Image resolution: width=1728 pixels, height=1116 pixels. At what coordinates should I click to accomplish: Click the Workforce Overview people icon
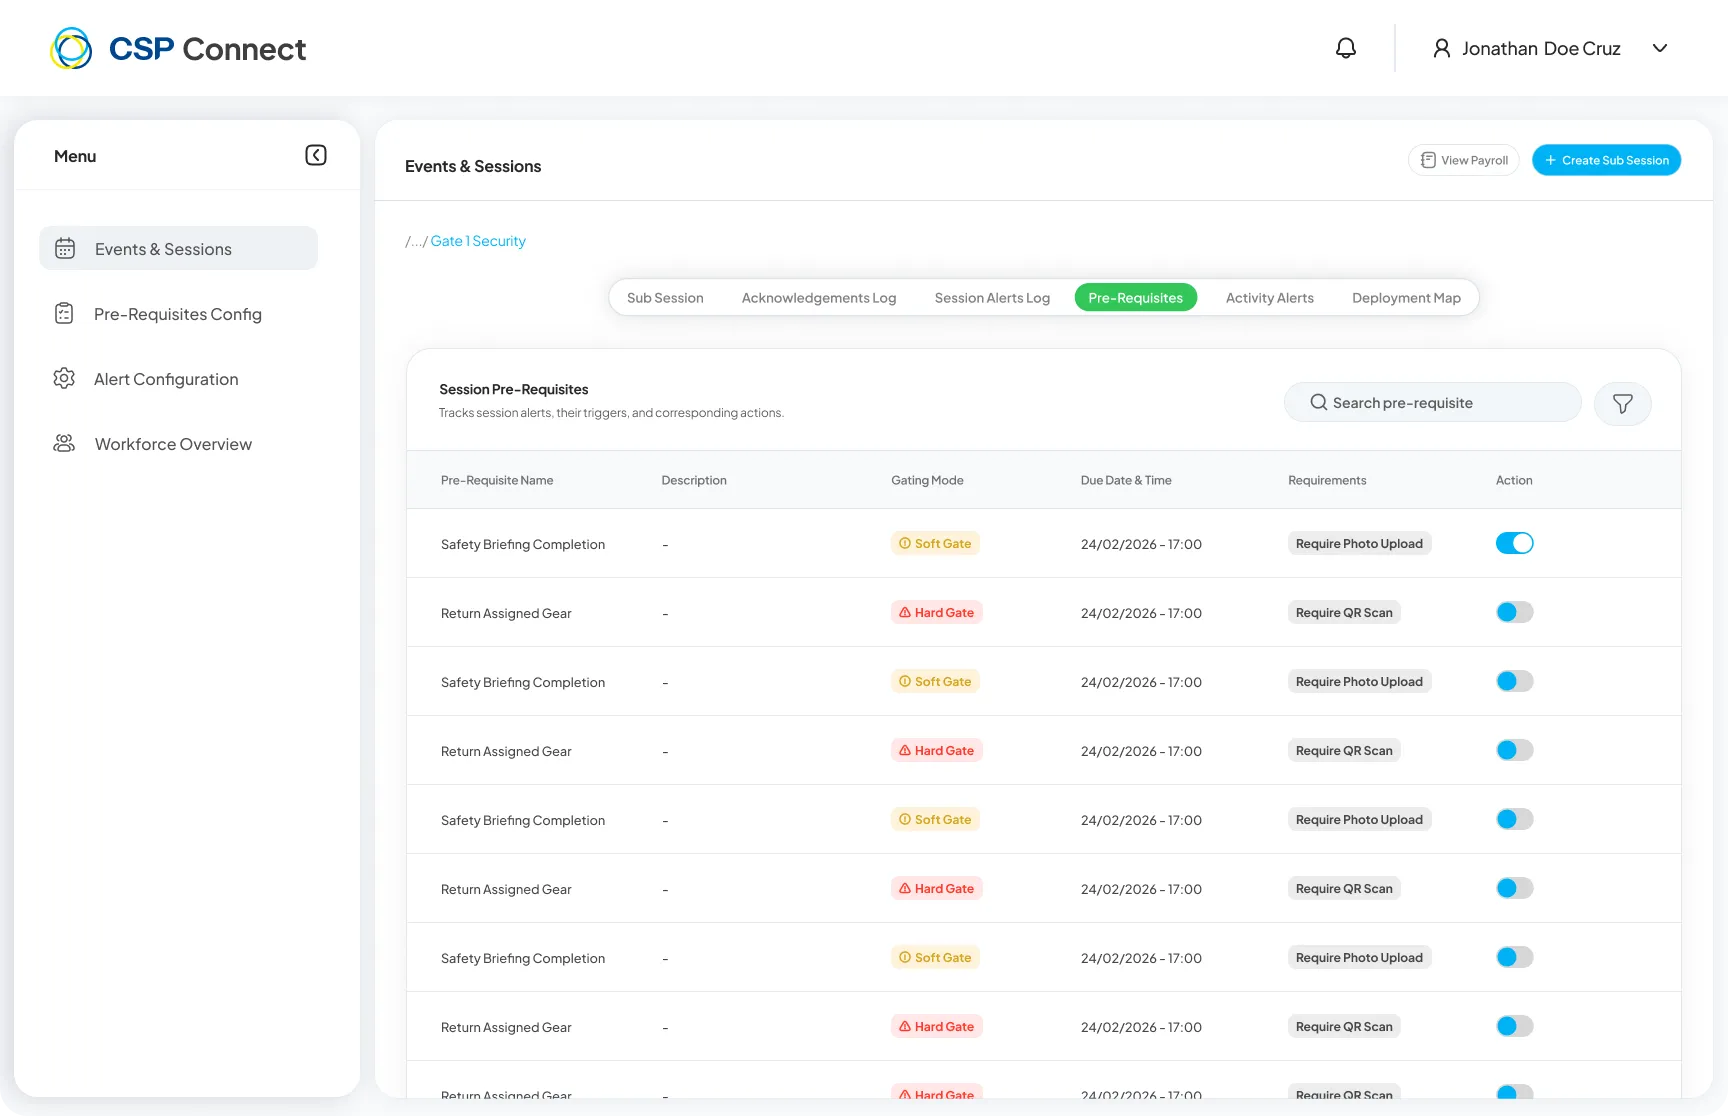click(64, 444)
